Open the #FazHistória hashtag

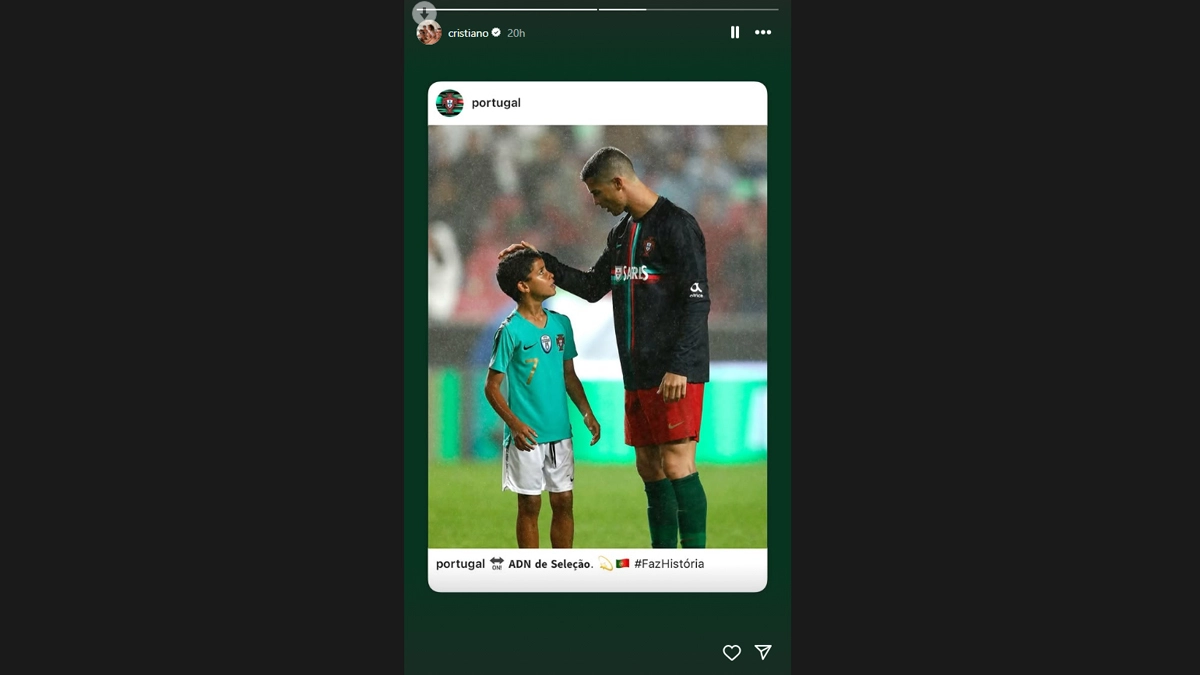point(669,564)
